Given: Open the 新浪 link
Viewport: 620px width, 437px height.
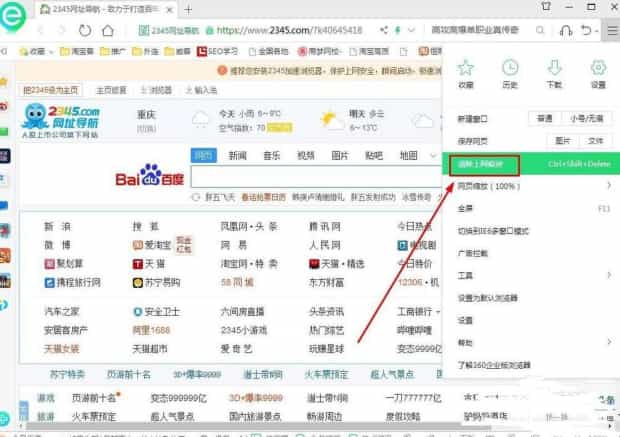Looking at the screenshot, I should click(57, 227).
